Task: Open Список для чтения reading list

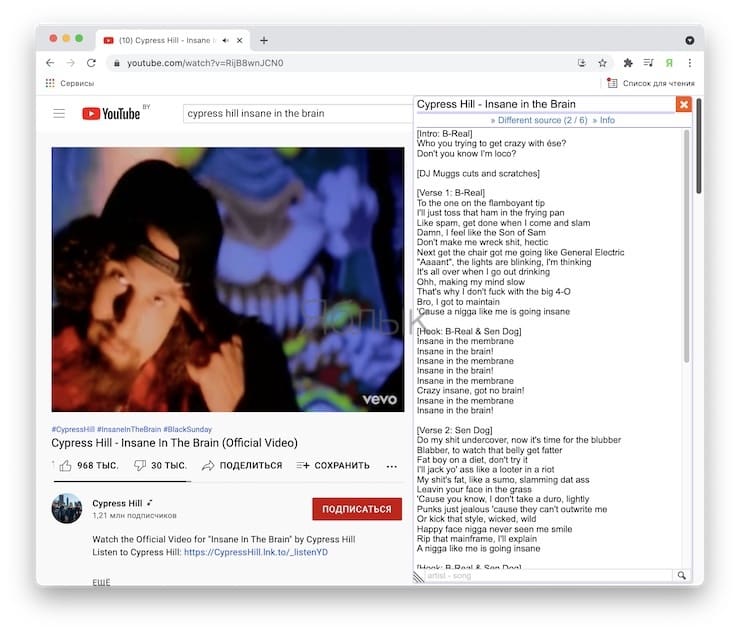Action: click(651, 84)
